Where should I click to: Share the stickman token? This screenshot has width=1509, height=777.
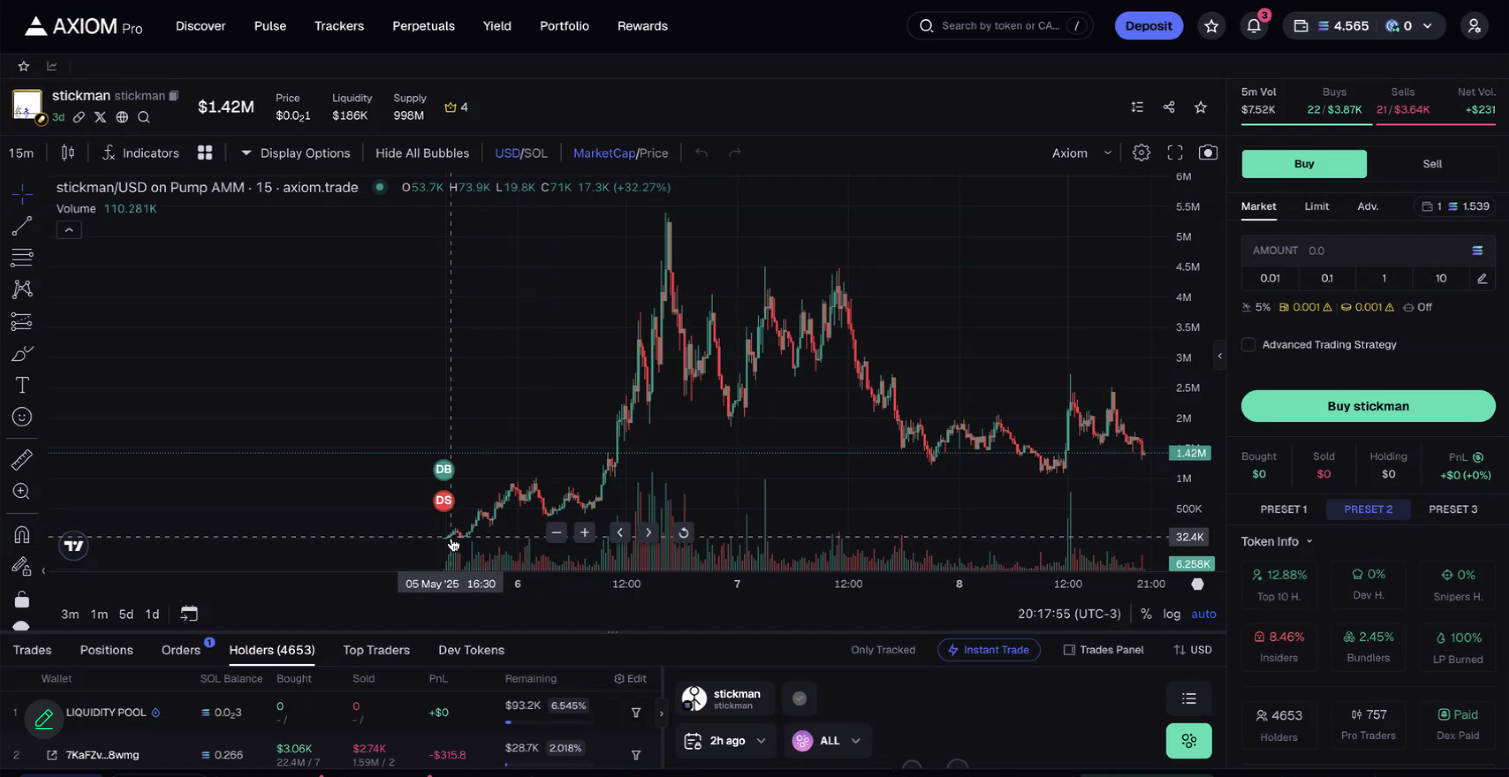pyautogui.click(x=1169, y=107)
